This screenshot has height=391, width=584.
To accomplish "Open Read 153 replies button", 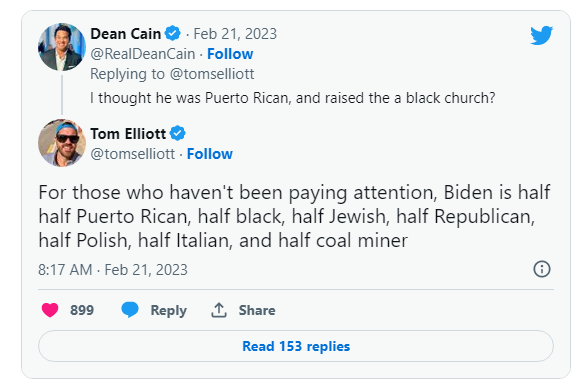I will coord(296,346).
